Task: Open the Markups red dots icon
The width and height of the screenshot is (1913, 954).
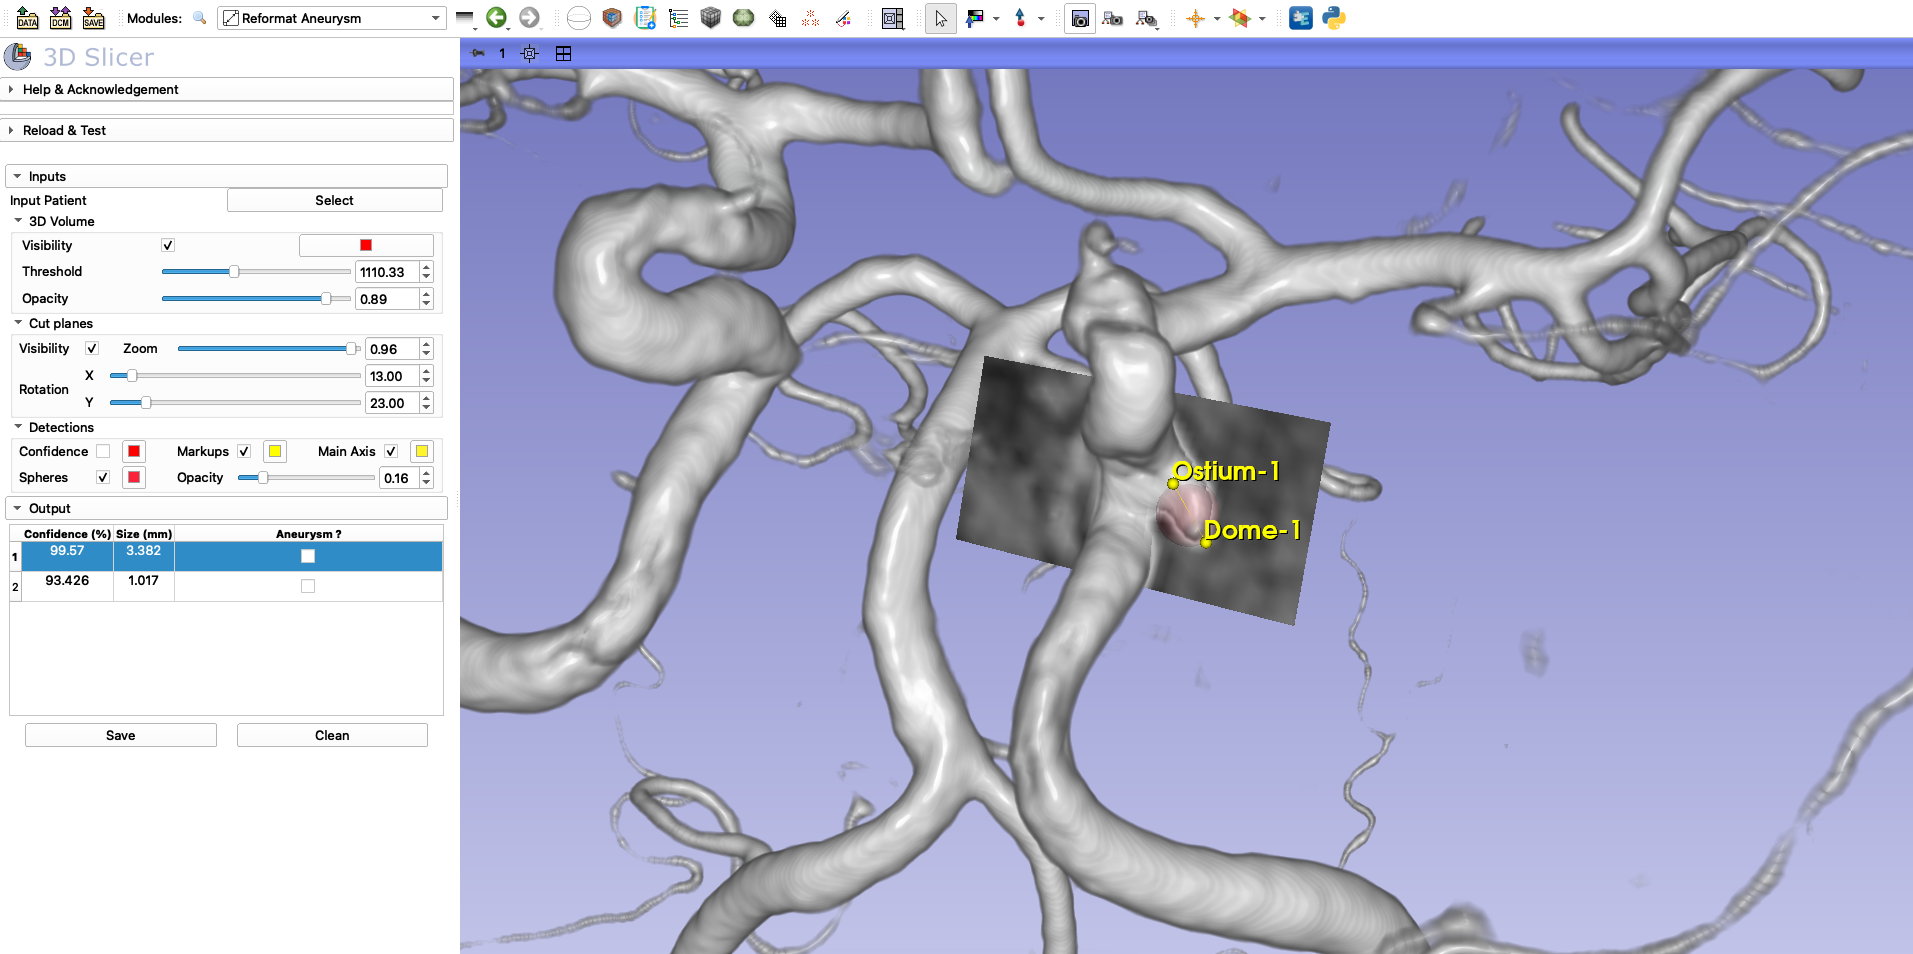Action: click(811, 18)
